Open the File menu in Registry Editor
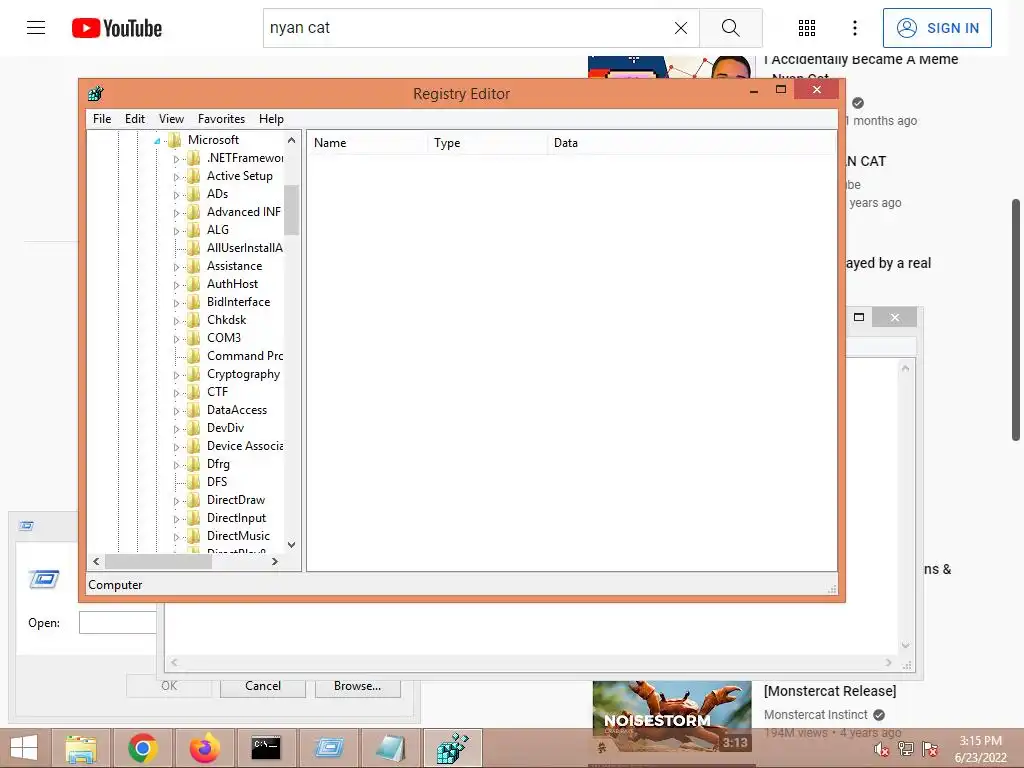This screenshot has height=768, width=1024. [102, 119]
